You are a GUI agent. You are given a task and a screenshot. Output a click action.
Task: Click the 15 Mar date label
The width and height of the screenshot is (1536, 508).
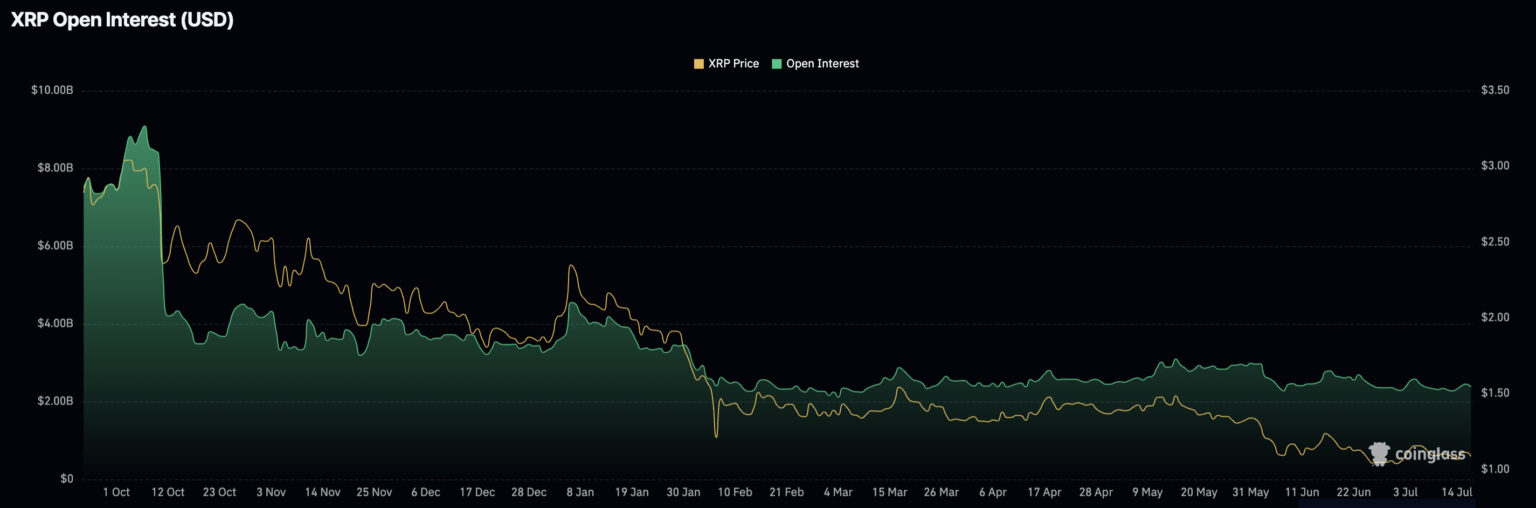[890, 493]
